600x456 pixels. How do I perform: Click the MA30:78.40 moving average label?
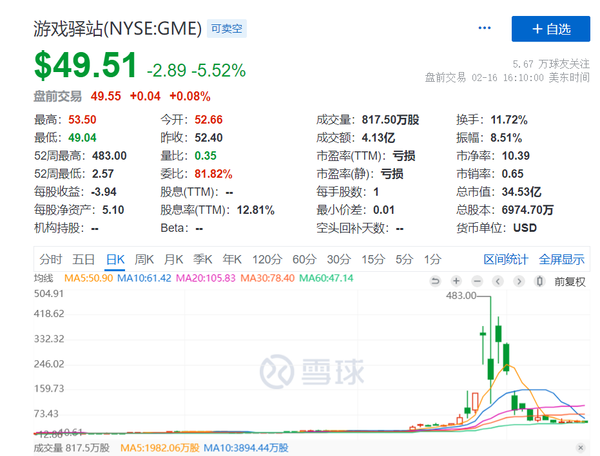(x=267, y=278)
